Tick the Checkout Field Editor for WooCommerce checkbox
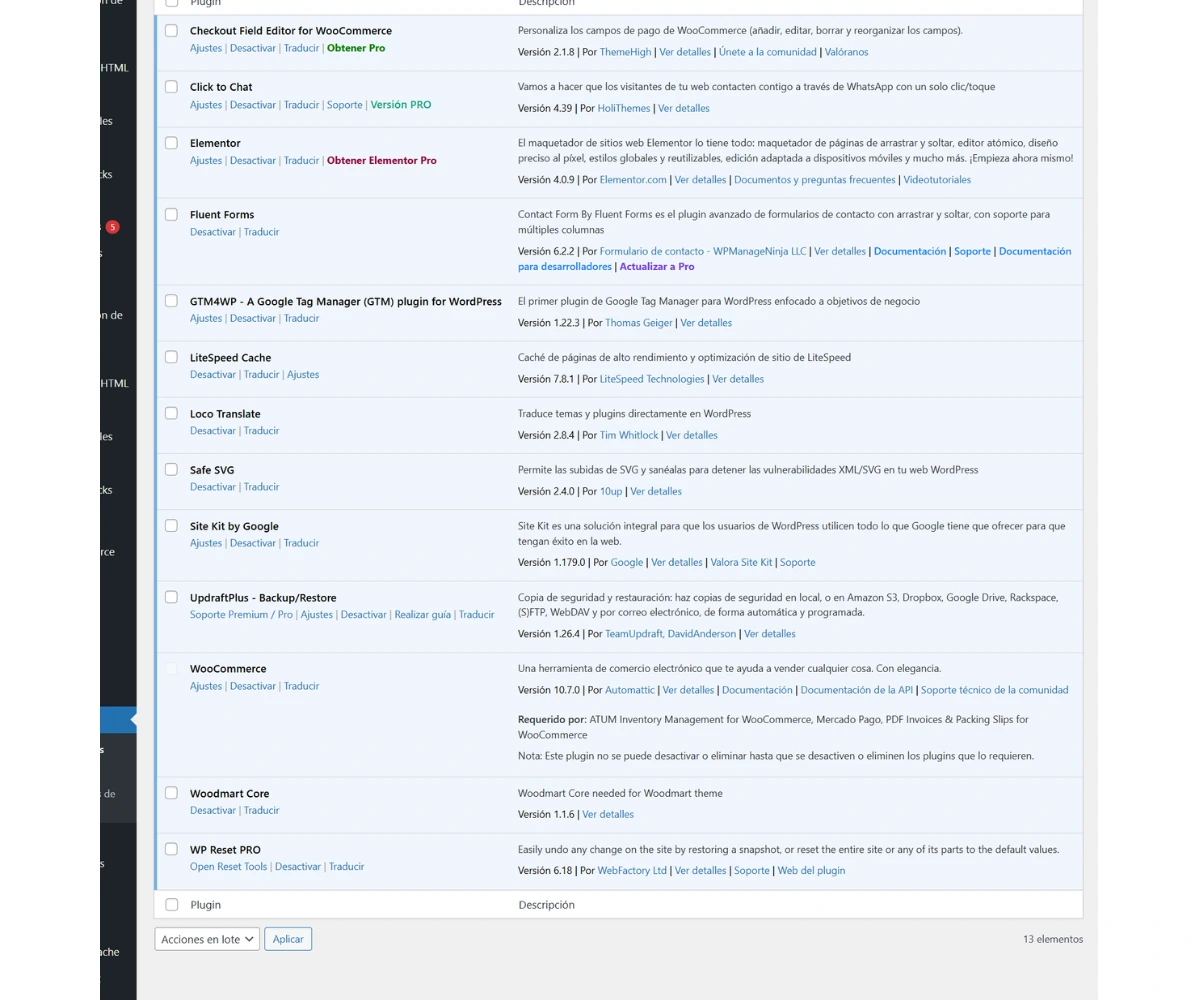The width and height of the screenshot is (1200, 1000). [x=171, y=31]
